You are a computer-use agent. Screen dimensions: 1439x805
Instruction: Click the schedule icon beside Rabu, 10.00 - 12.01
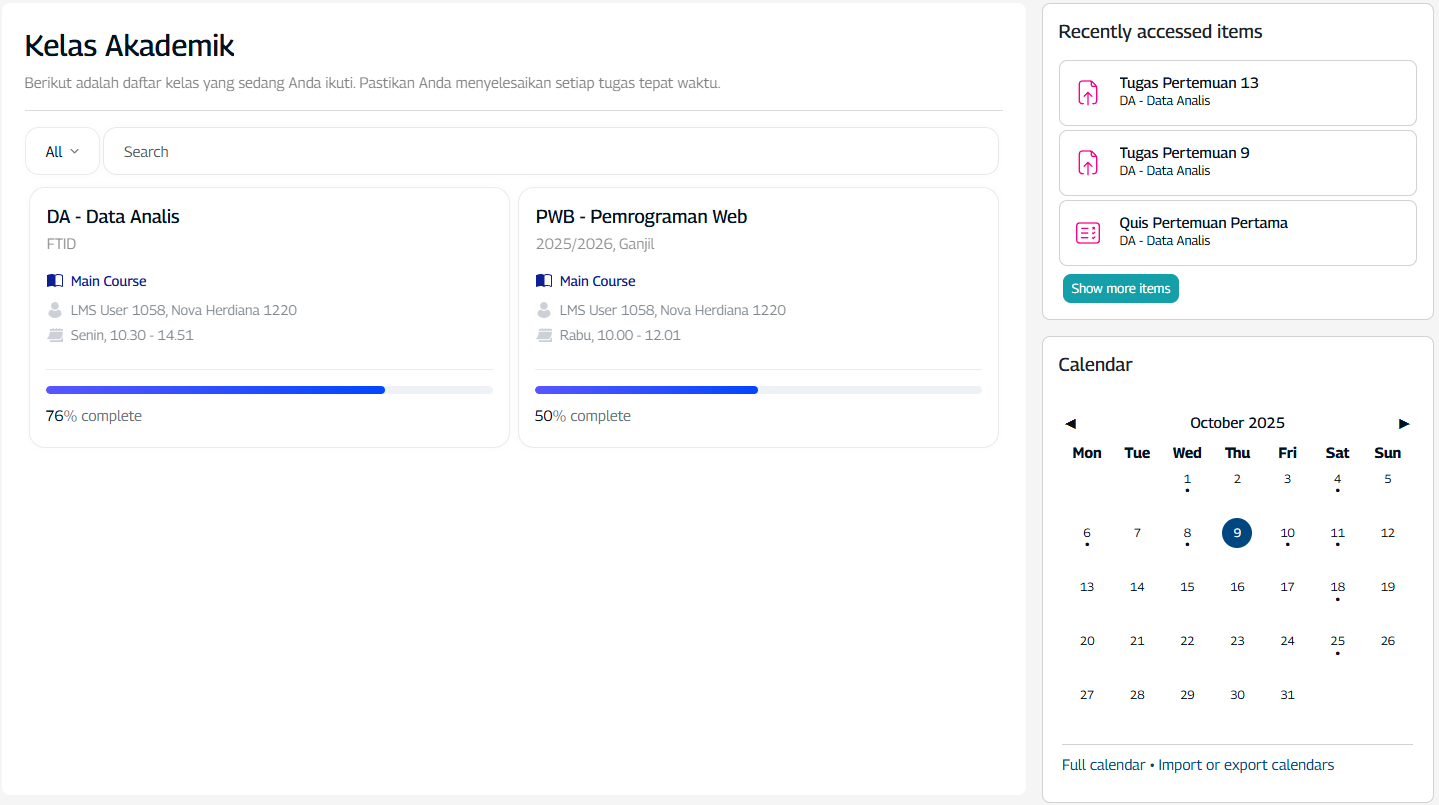tap(544, 335)
